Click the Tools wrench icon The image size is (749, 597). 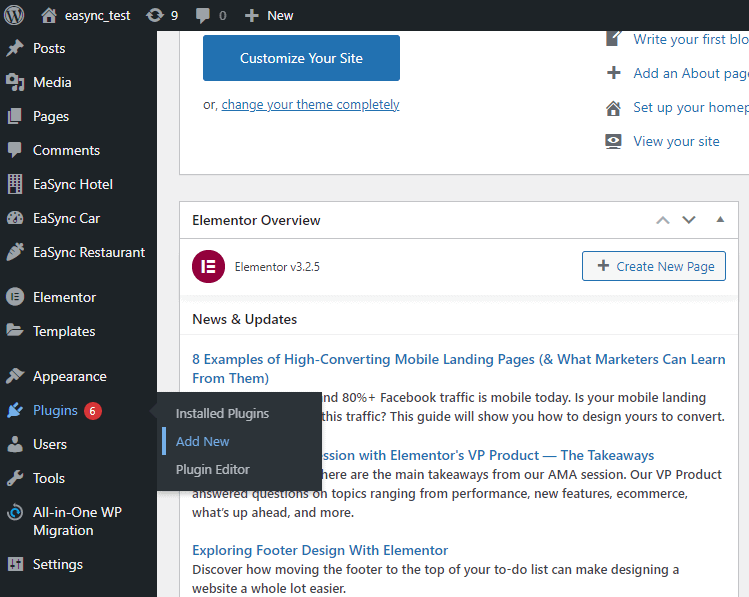[15, 478]
